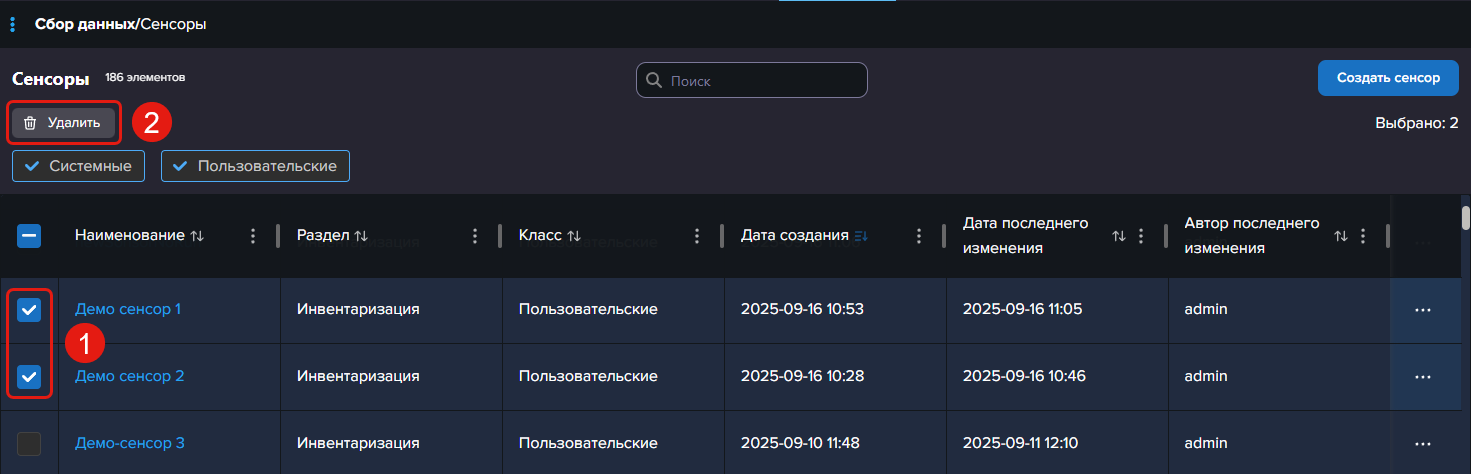Sort the table by Класс column
The width and height of the screenshot is (1471, 474).
point(574,236)
